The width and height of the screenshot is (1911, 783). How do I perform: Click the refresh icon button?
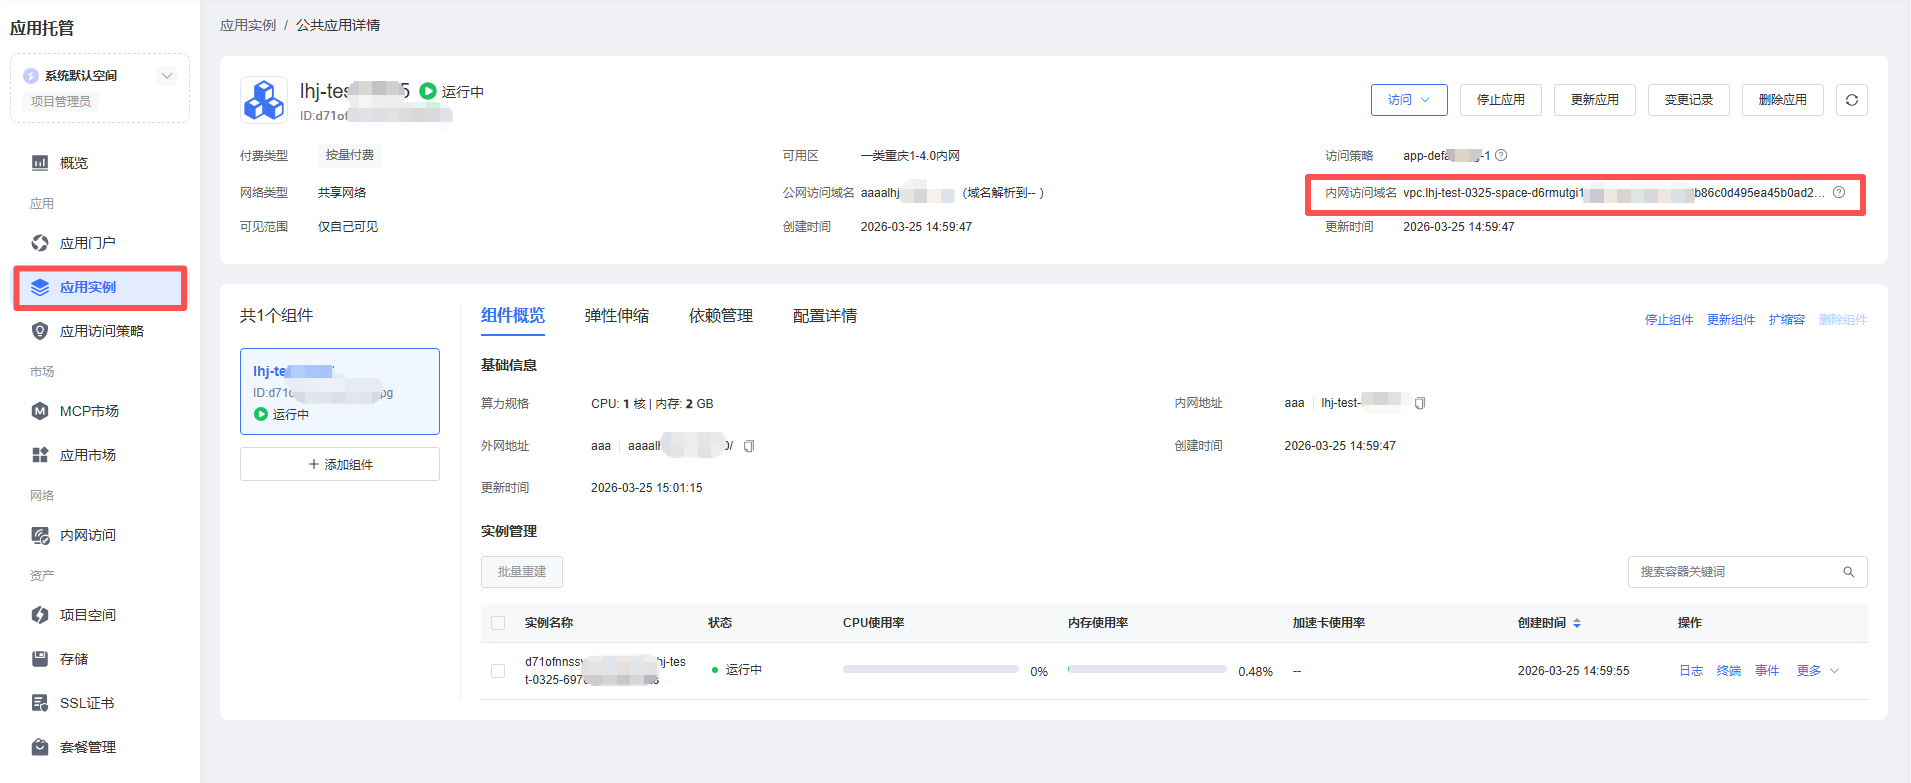coord(1851,100)
